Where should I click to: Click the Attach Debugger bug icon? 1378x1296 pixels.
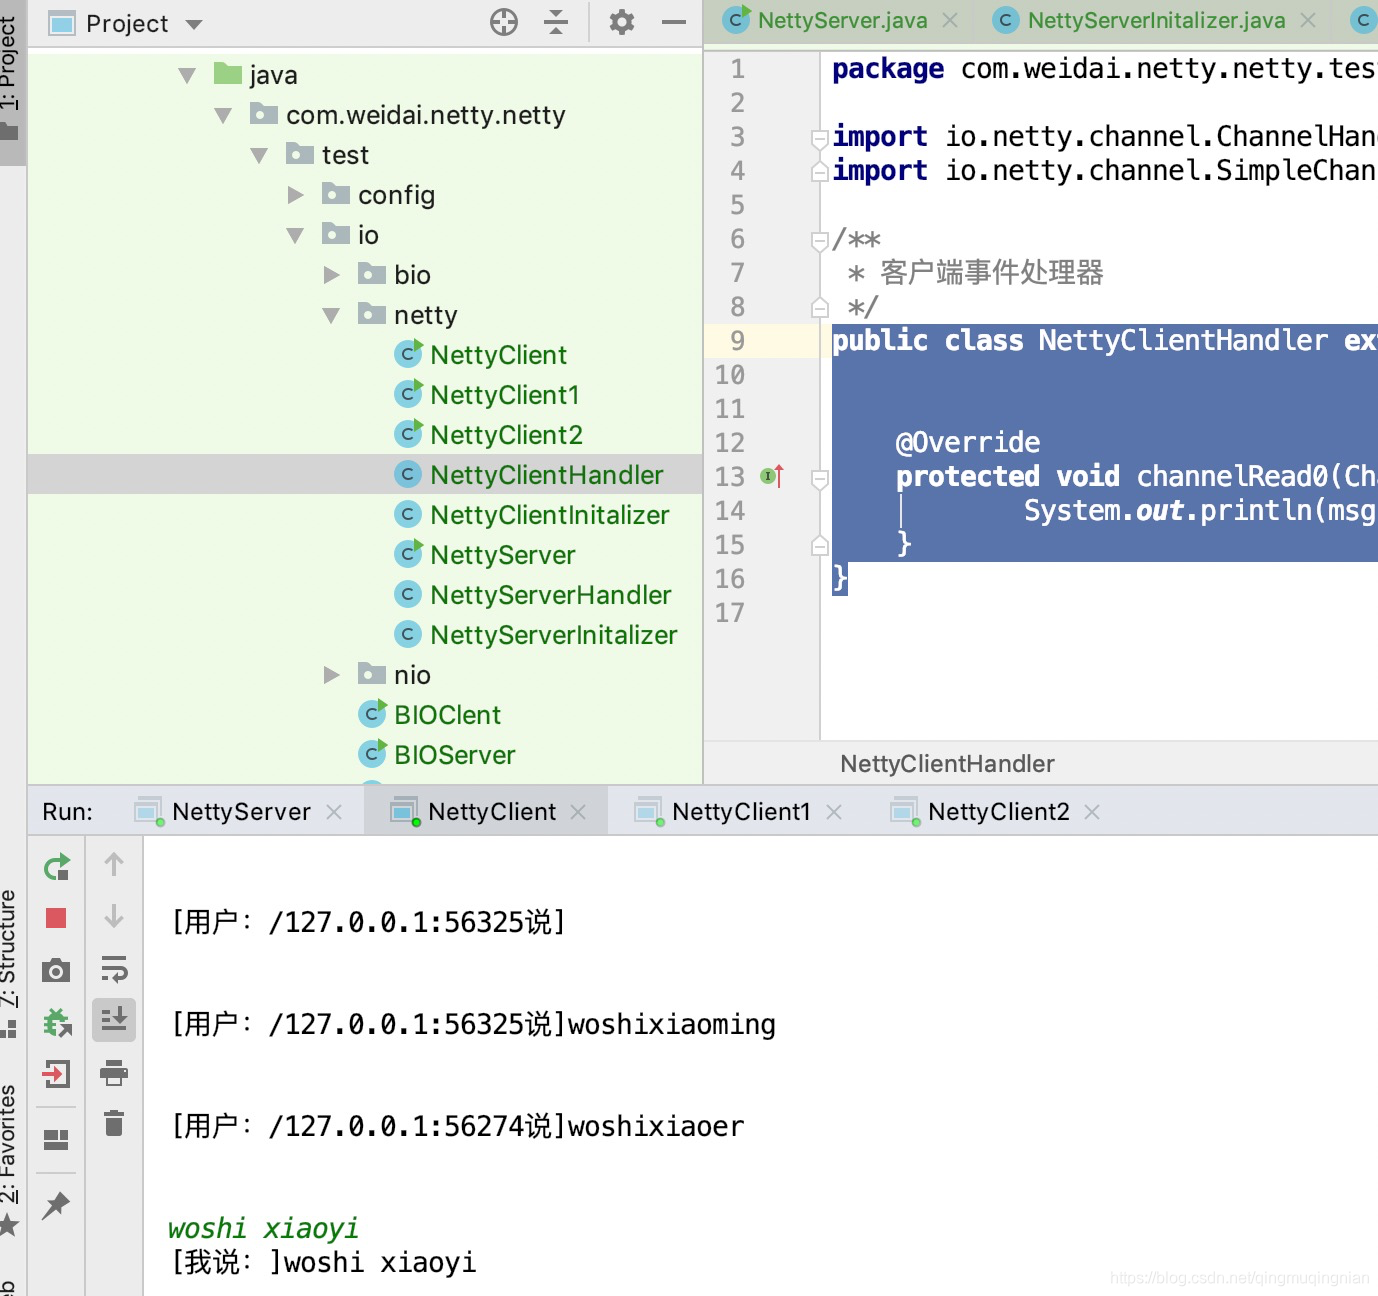point(57,1022)
